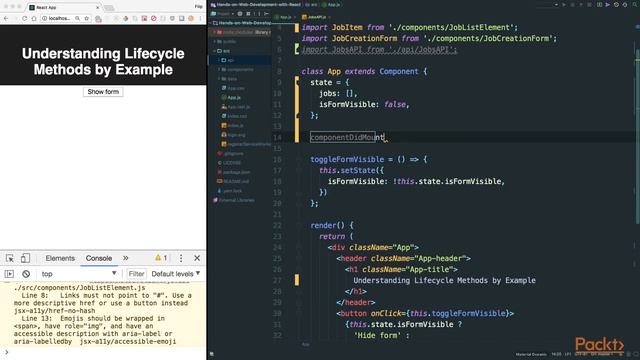Image resolution: width=640 pixels, height=360 pixels.
Task: Click the red circular extension icon
Action: 153,18
